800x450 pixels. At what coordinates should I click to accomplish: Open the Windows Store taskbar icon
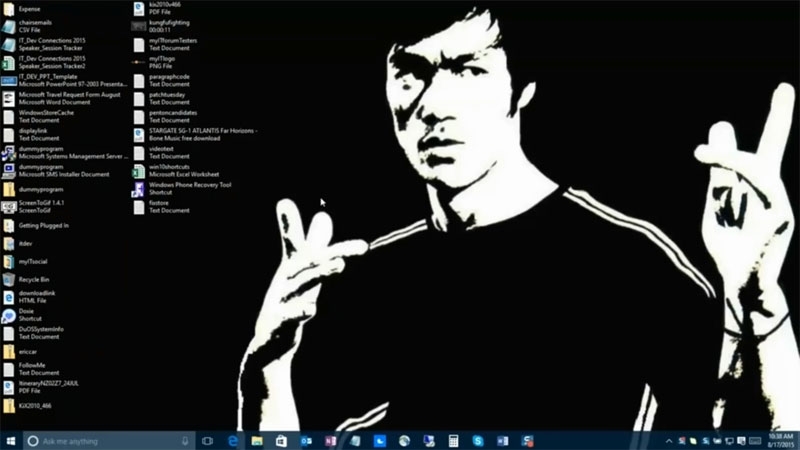coord(281,441)
